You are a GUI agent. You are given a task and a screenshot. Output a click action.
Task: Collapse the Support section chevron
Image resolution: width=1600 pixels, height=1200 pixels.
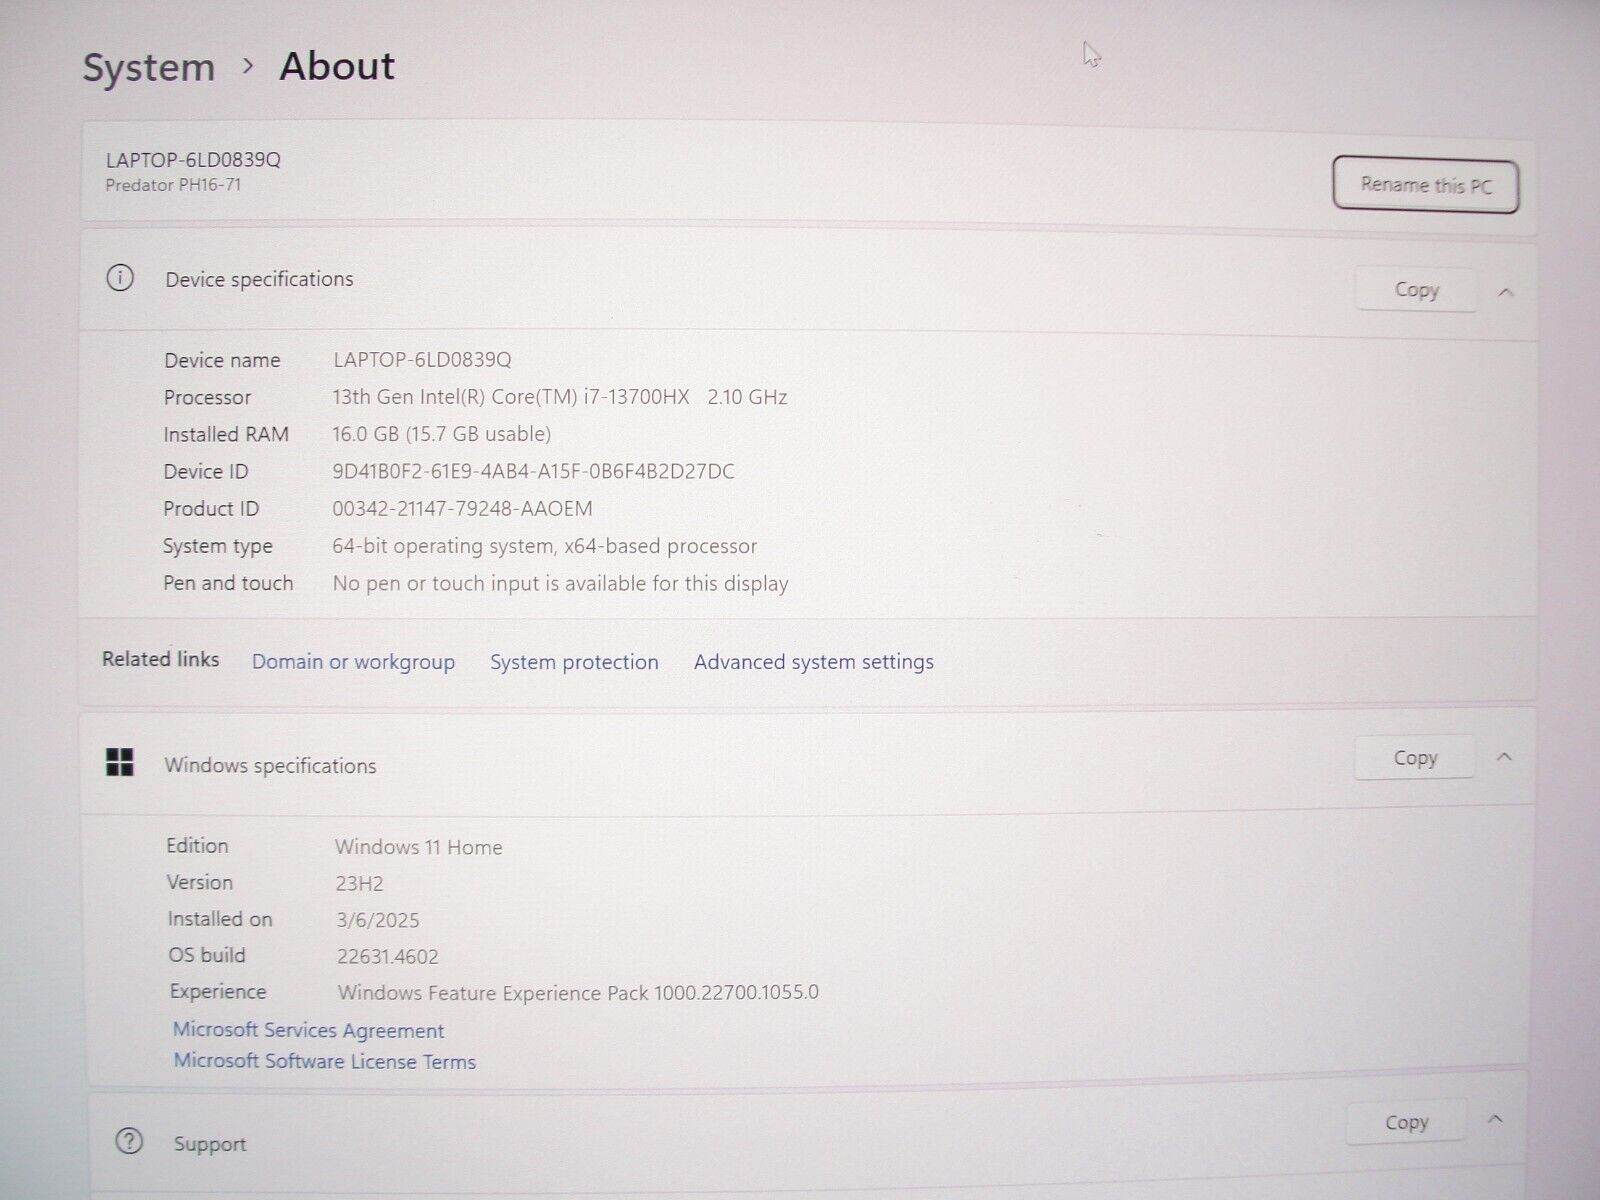coord(1496,1119)
